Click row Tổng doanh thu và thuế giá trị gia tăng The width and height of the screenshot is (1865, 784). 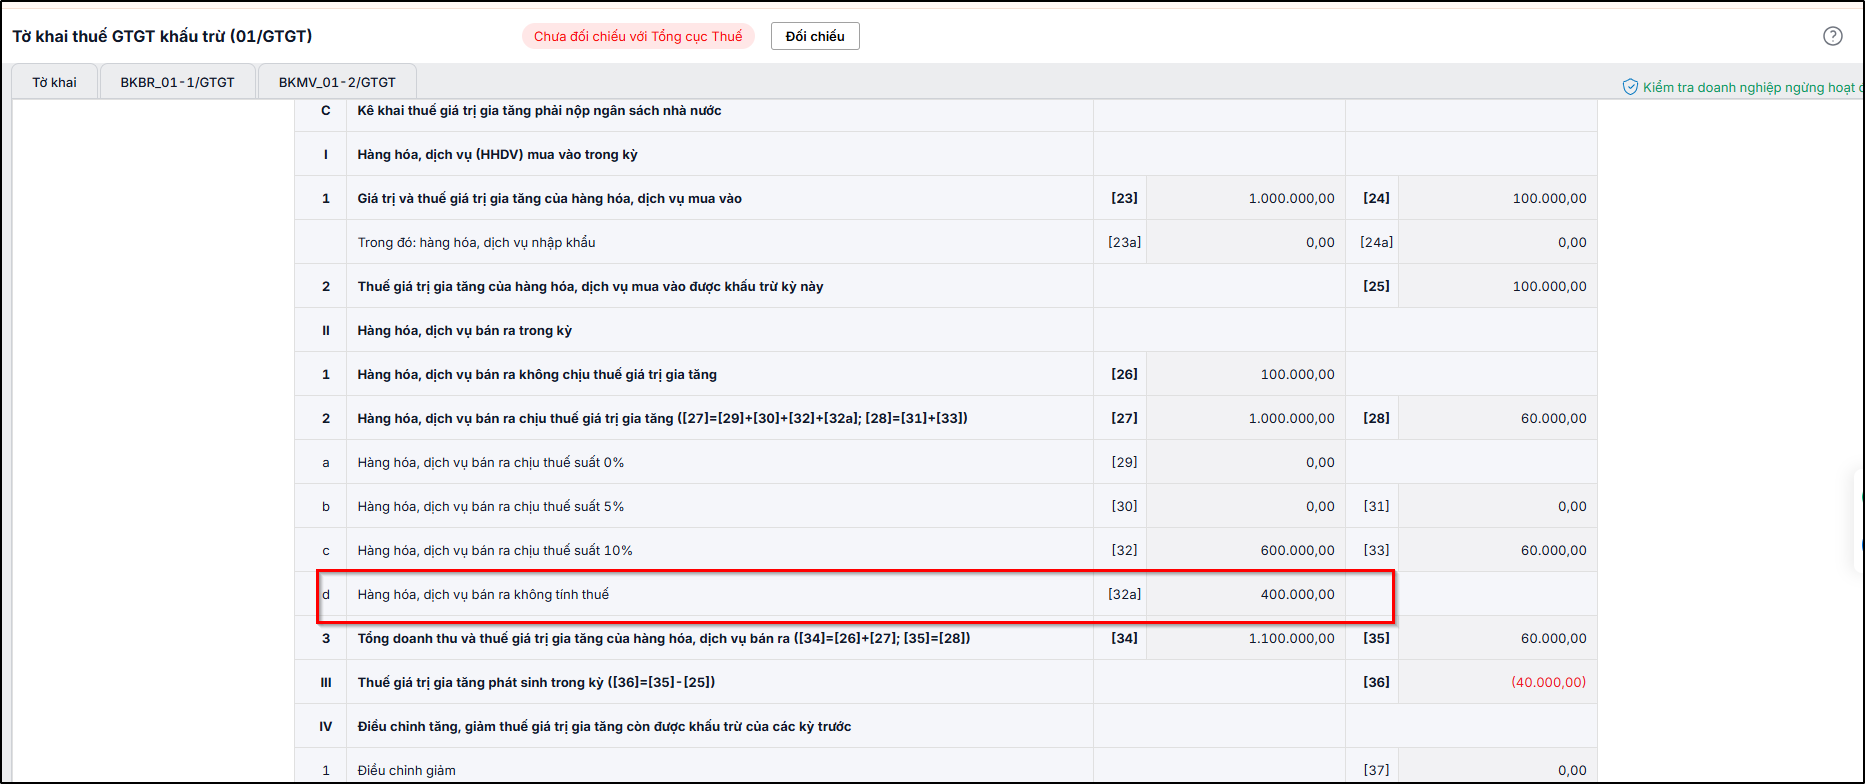945,638
